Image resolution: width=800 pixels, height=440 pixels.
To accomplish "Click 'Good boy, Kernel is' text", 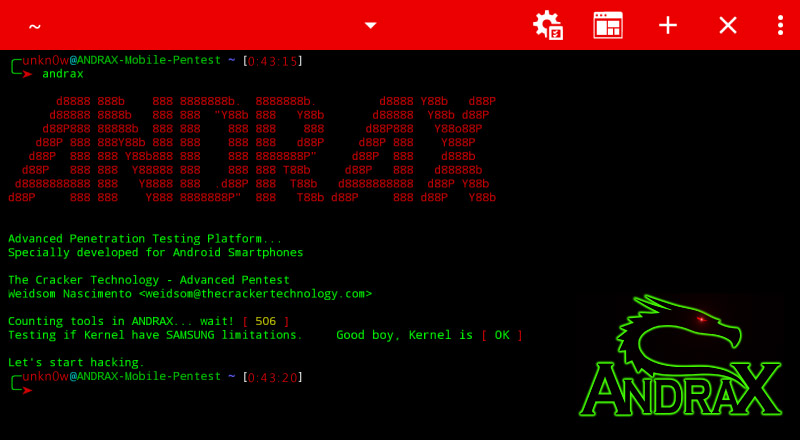I will [405, 335].
